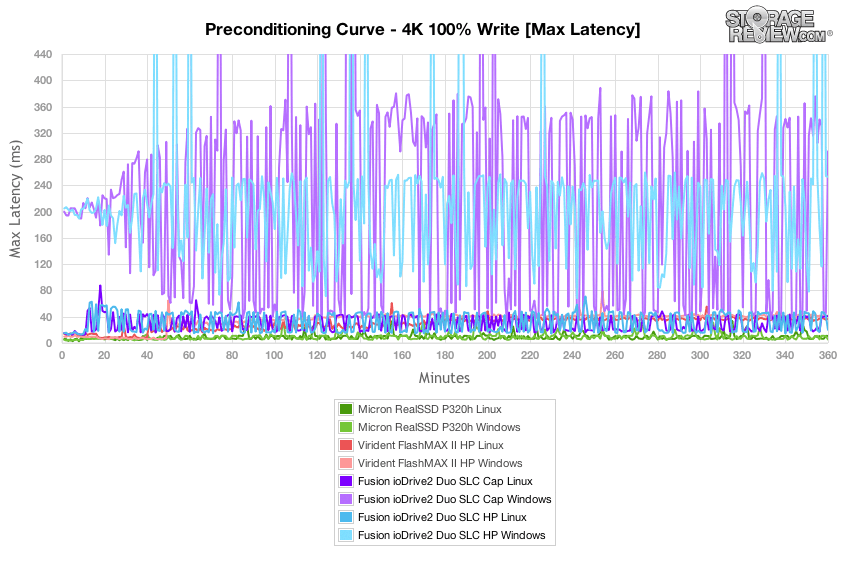Screen dimensions: 850x573
Task: Click the y-axis label 320
Action: 43,133
